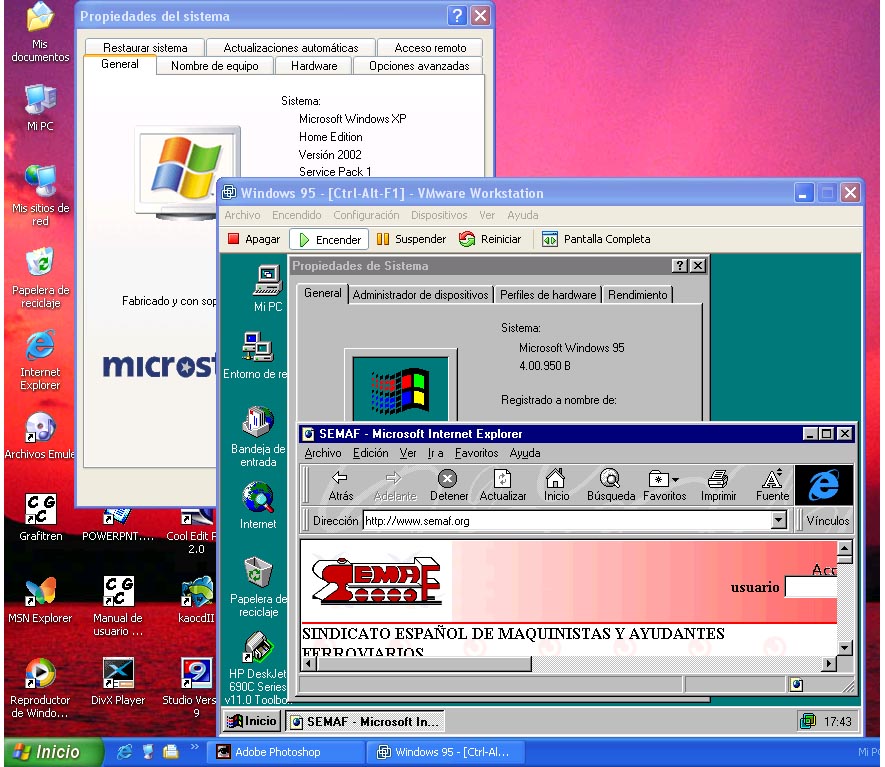Click Internet Explorer icon on XP desktop
Screen dimensions: 885x767
pos(40,360)
